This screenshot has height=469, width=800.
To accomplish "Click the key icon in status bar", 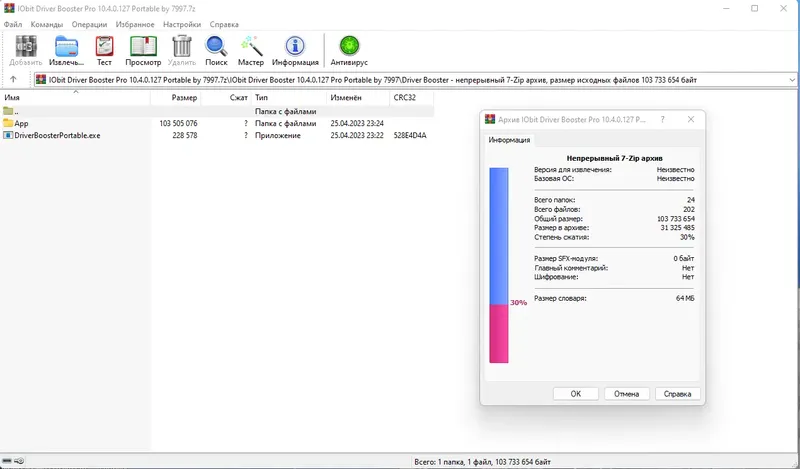I will 19,461.
